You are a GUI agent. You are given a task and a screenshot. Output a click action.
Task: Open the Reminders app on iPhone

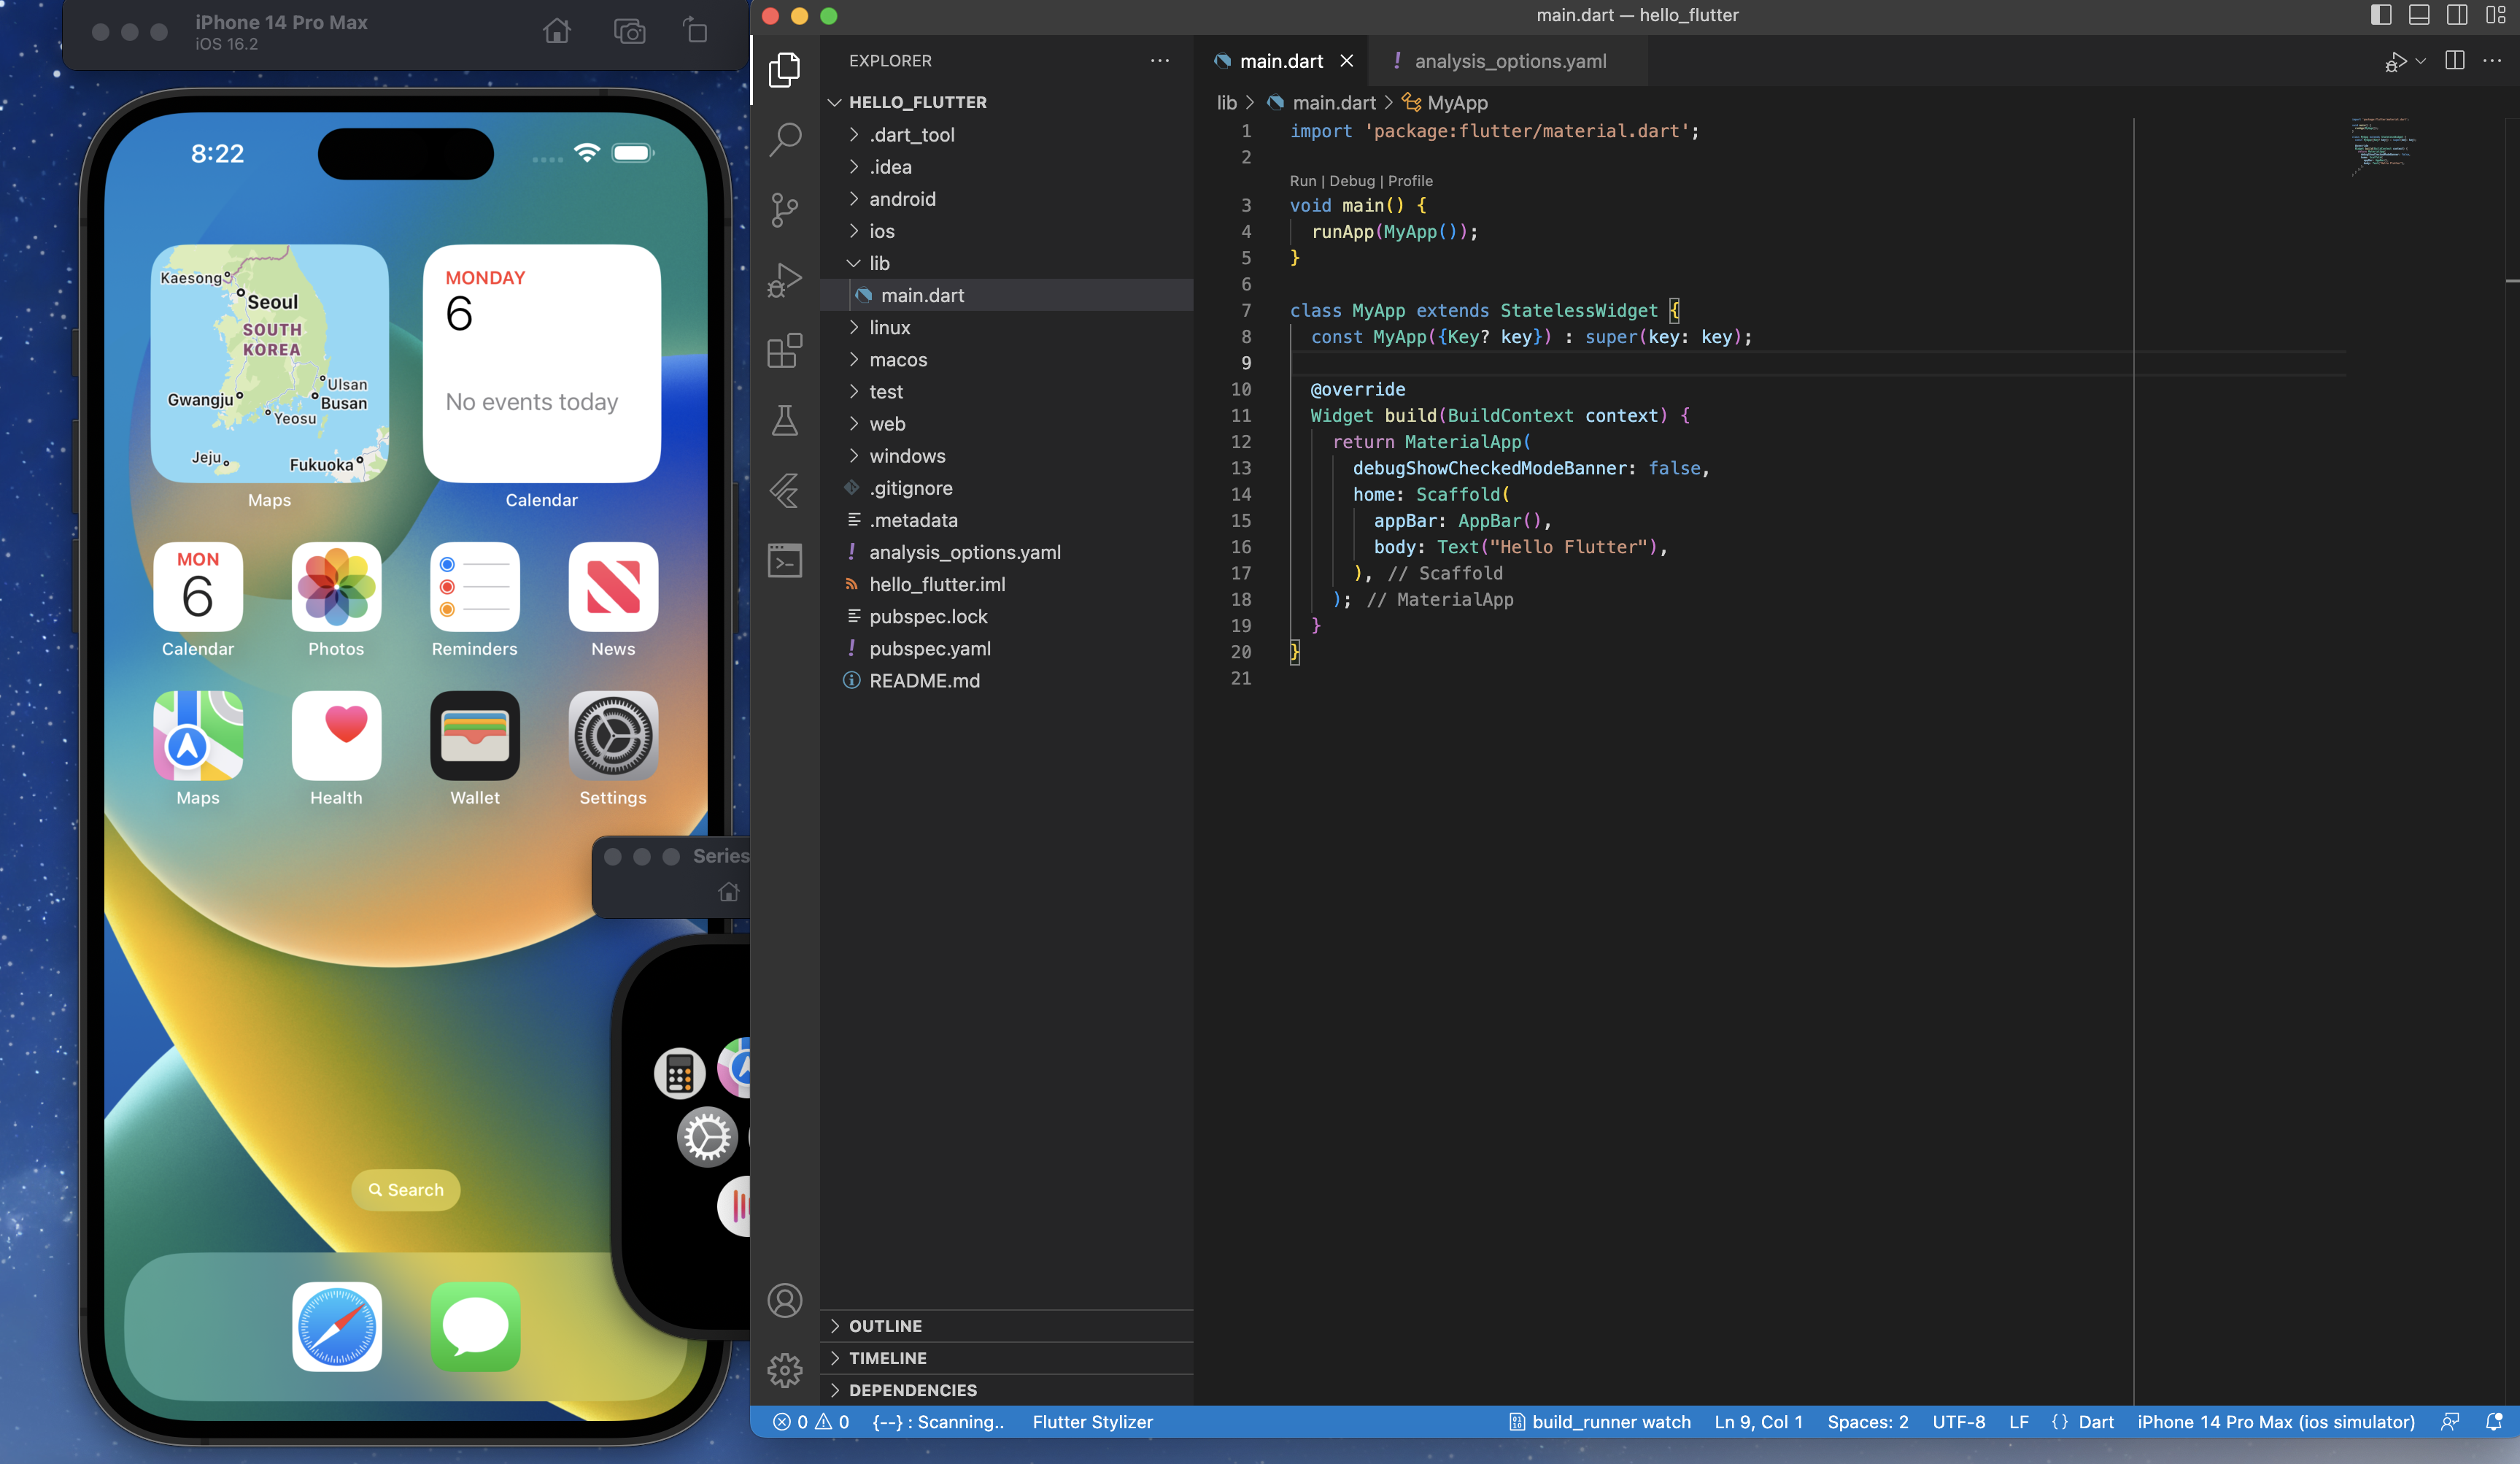point(475,587)
